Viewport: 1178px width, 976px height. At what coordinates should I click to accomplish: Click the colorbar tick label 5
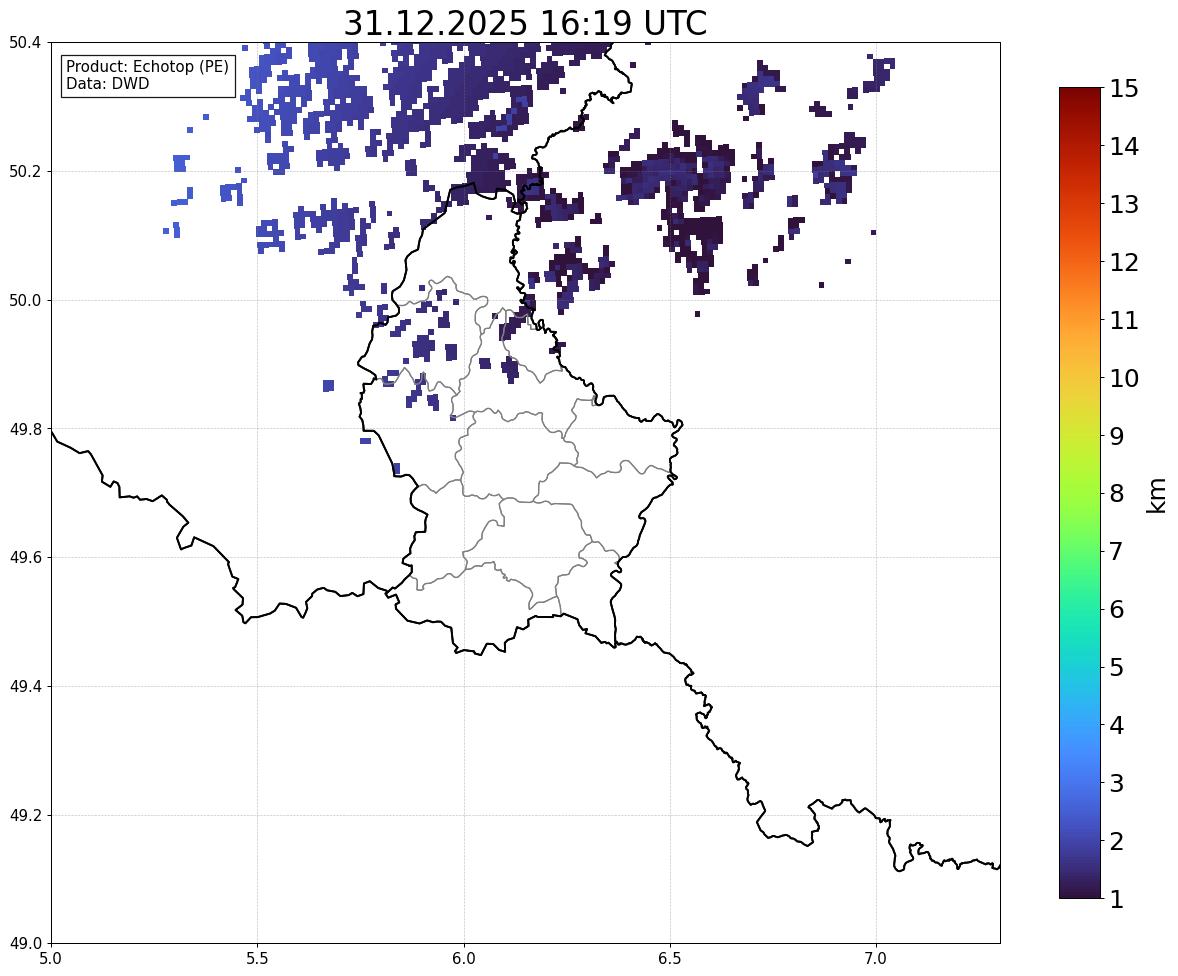[1117, 667]
